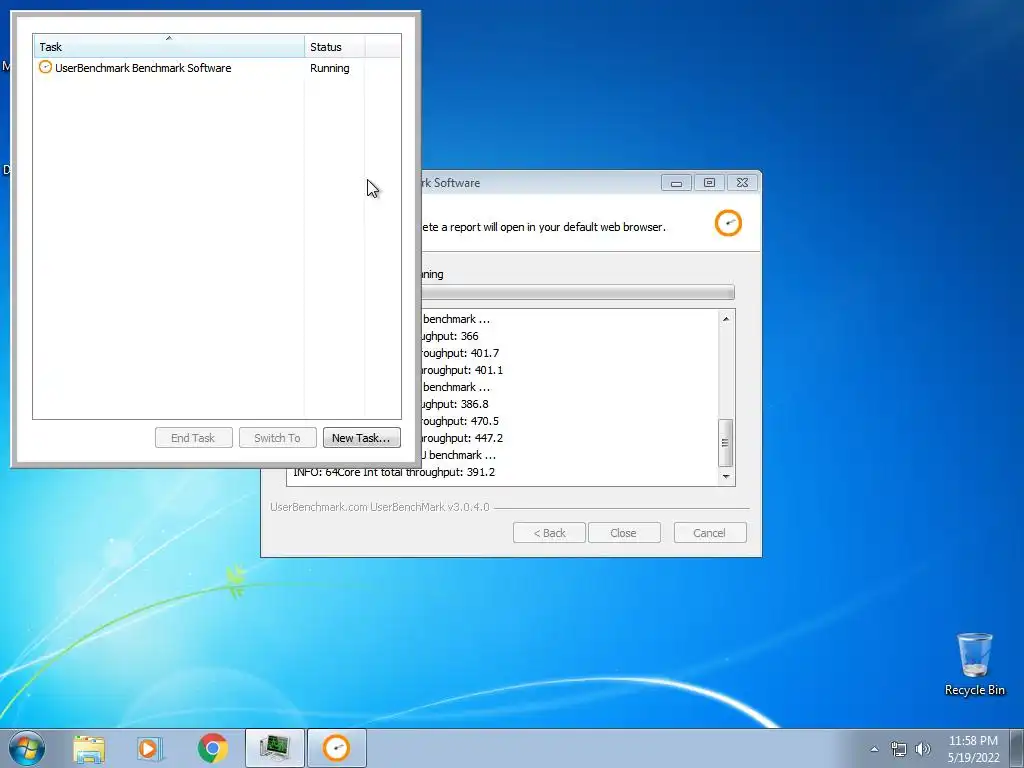The width and height of the screenshot is (1024, 768).
Task: Switch to Task Manager in the taskbar
Action: point(275,748)
